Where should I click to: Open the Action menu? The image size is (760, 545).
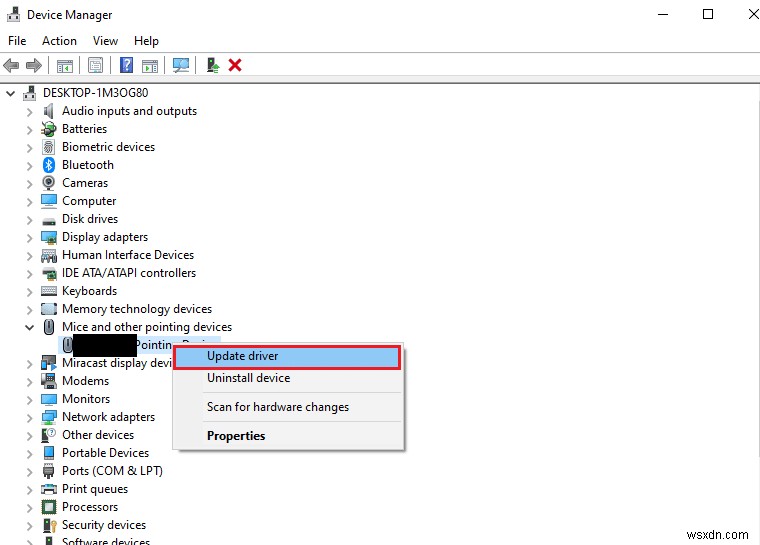pyautogui.click(x=59, y=41)
